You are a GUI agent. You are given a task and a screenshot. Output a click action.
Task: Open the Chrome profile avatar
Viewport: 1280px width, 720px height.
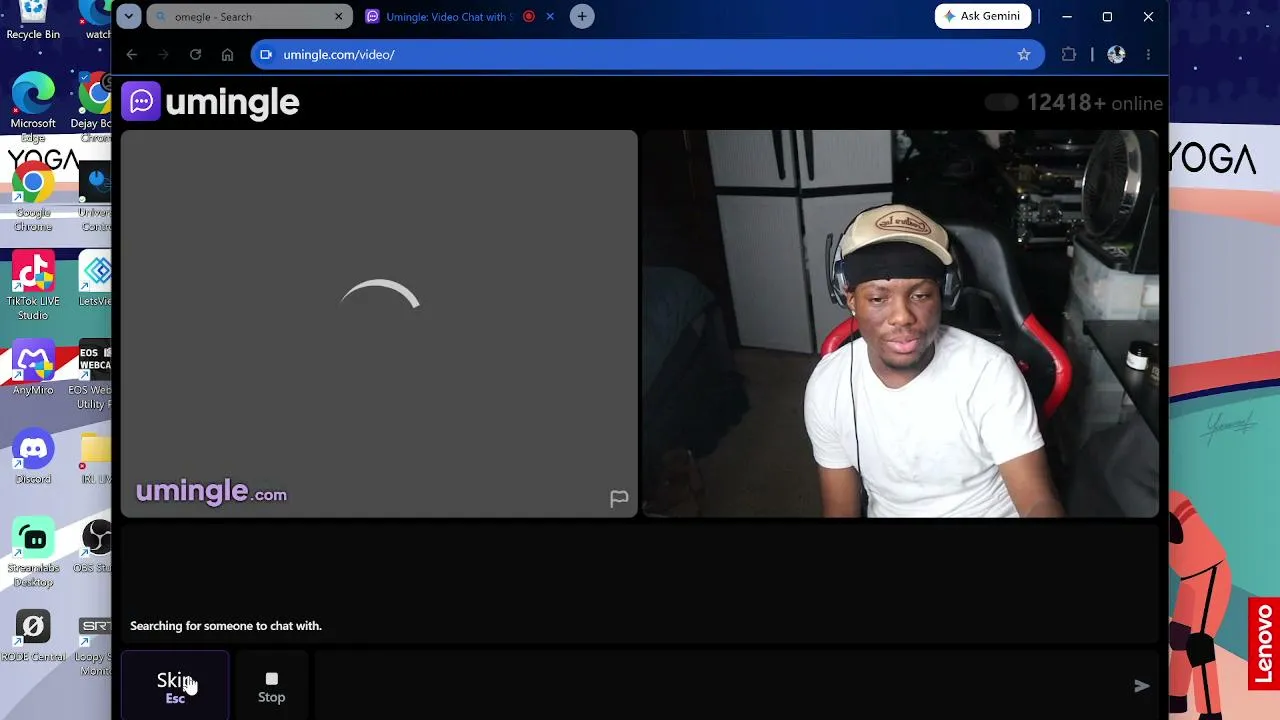pyautogui.click(x=1116, y=55)
